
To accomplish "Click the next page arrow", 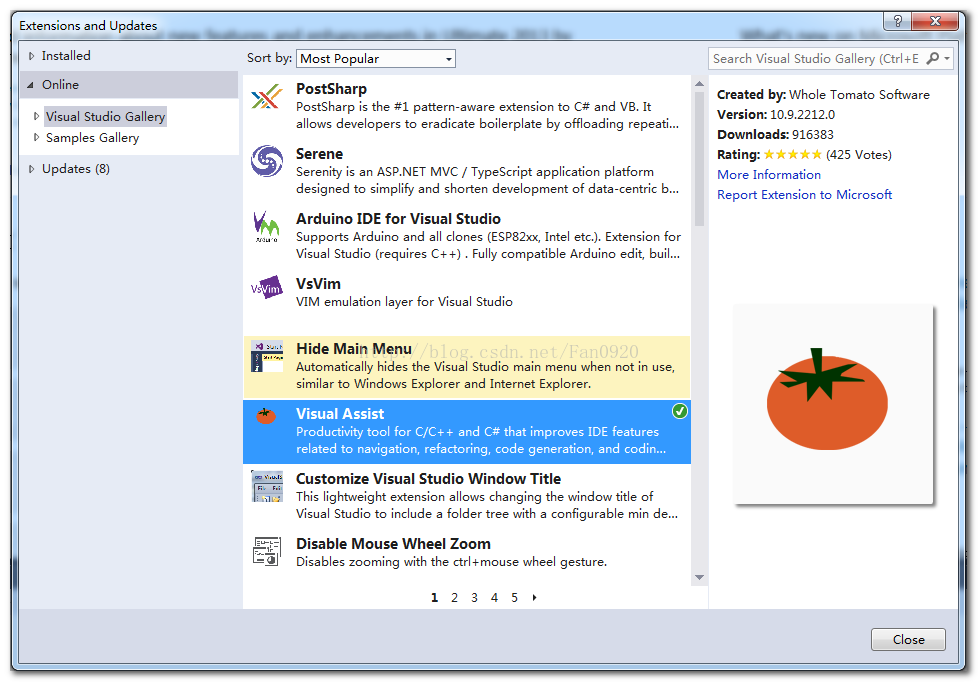I will [535, 598].
